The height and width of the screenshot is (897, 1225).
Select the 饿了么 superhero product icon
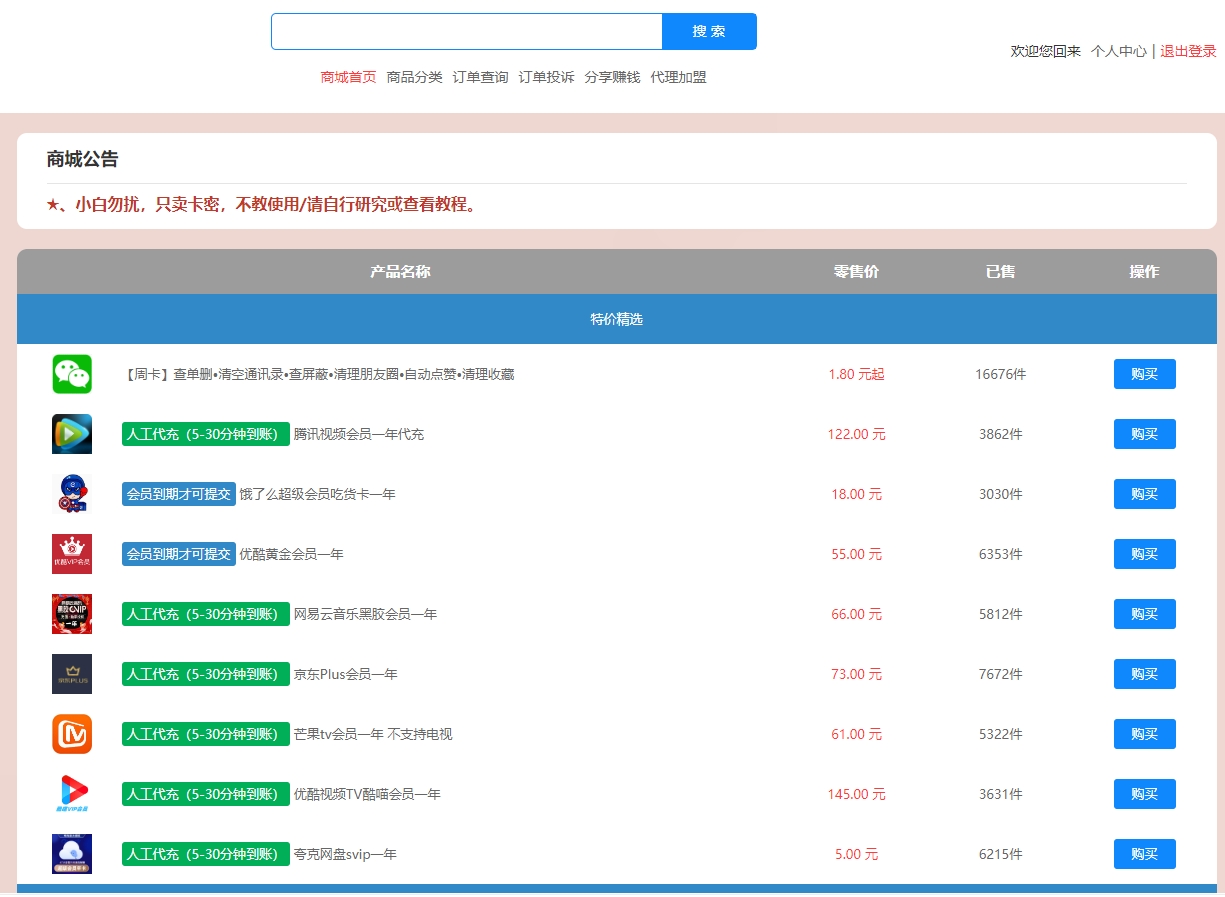coord(71,493)
